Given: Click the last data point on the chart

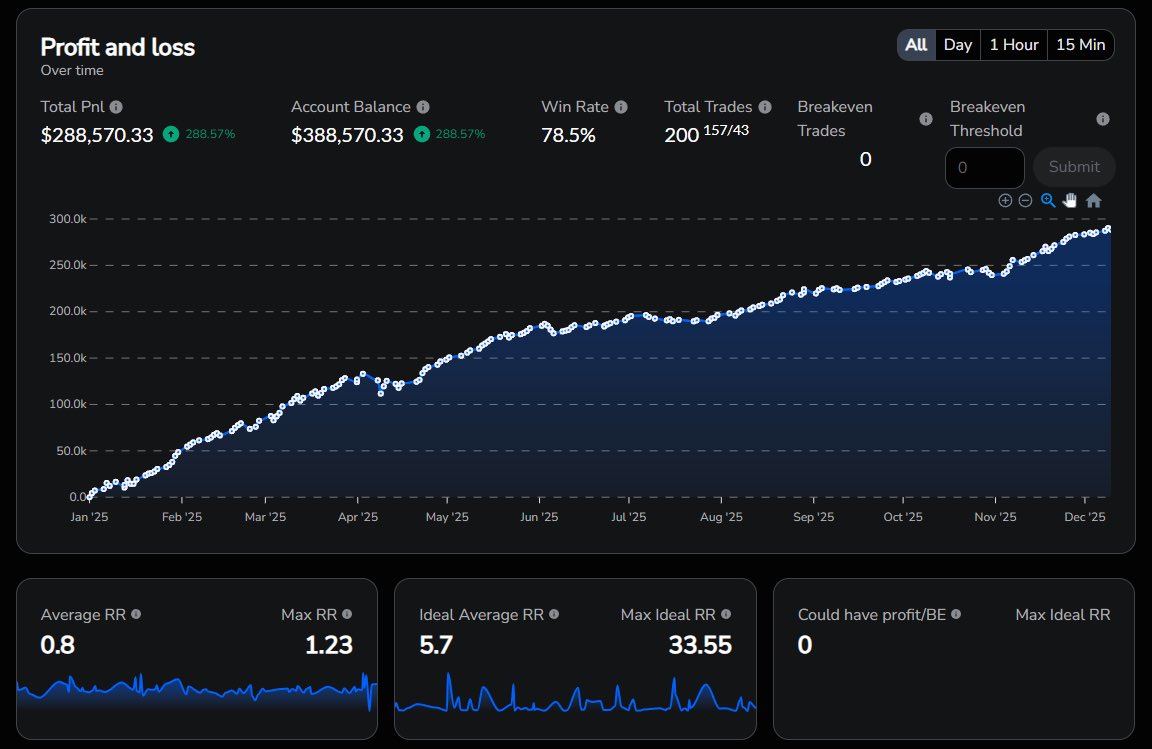Looking at the screenshot, I should [x=1107, y=229].
